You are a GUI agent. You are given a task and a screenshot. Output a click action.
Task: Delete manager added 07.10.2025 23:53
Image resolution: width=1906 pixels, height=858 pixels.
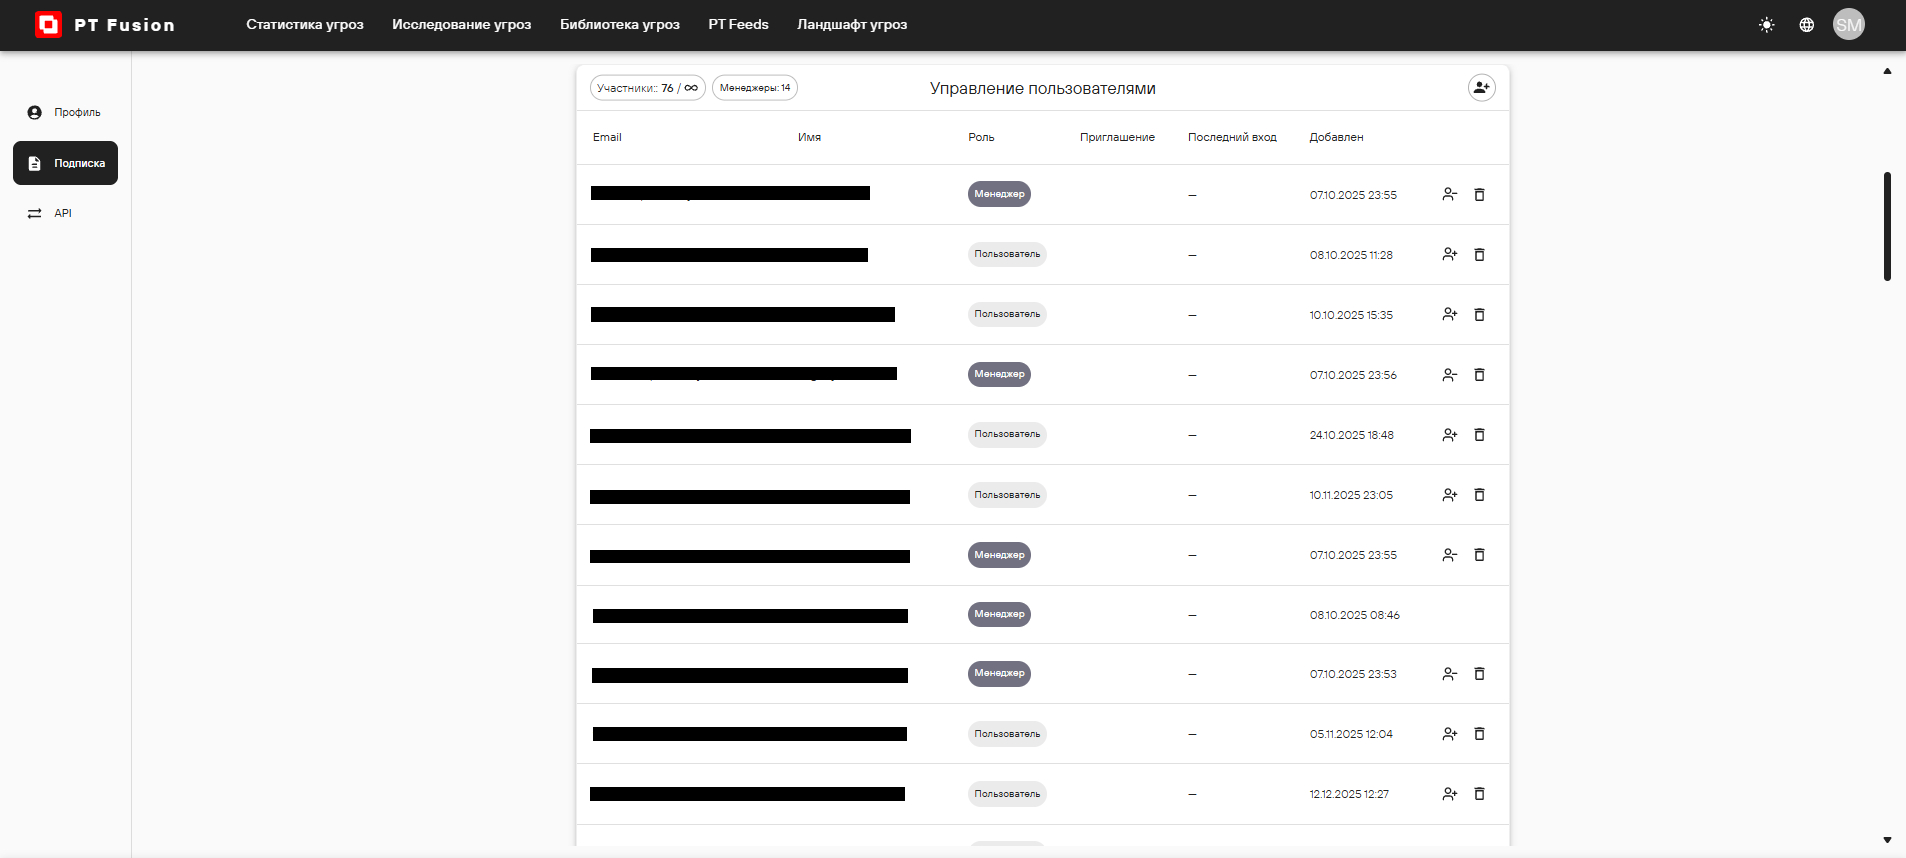tap(1480, 674)
